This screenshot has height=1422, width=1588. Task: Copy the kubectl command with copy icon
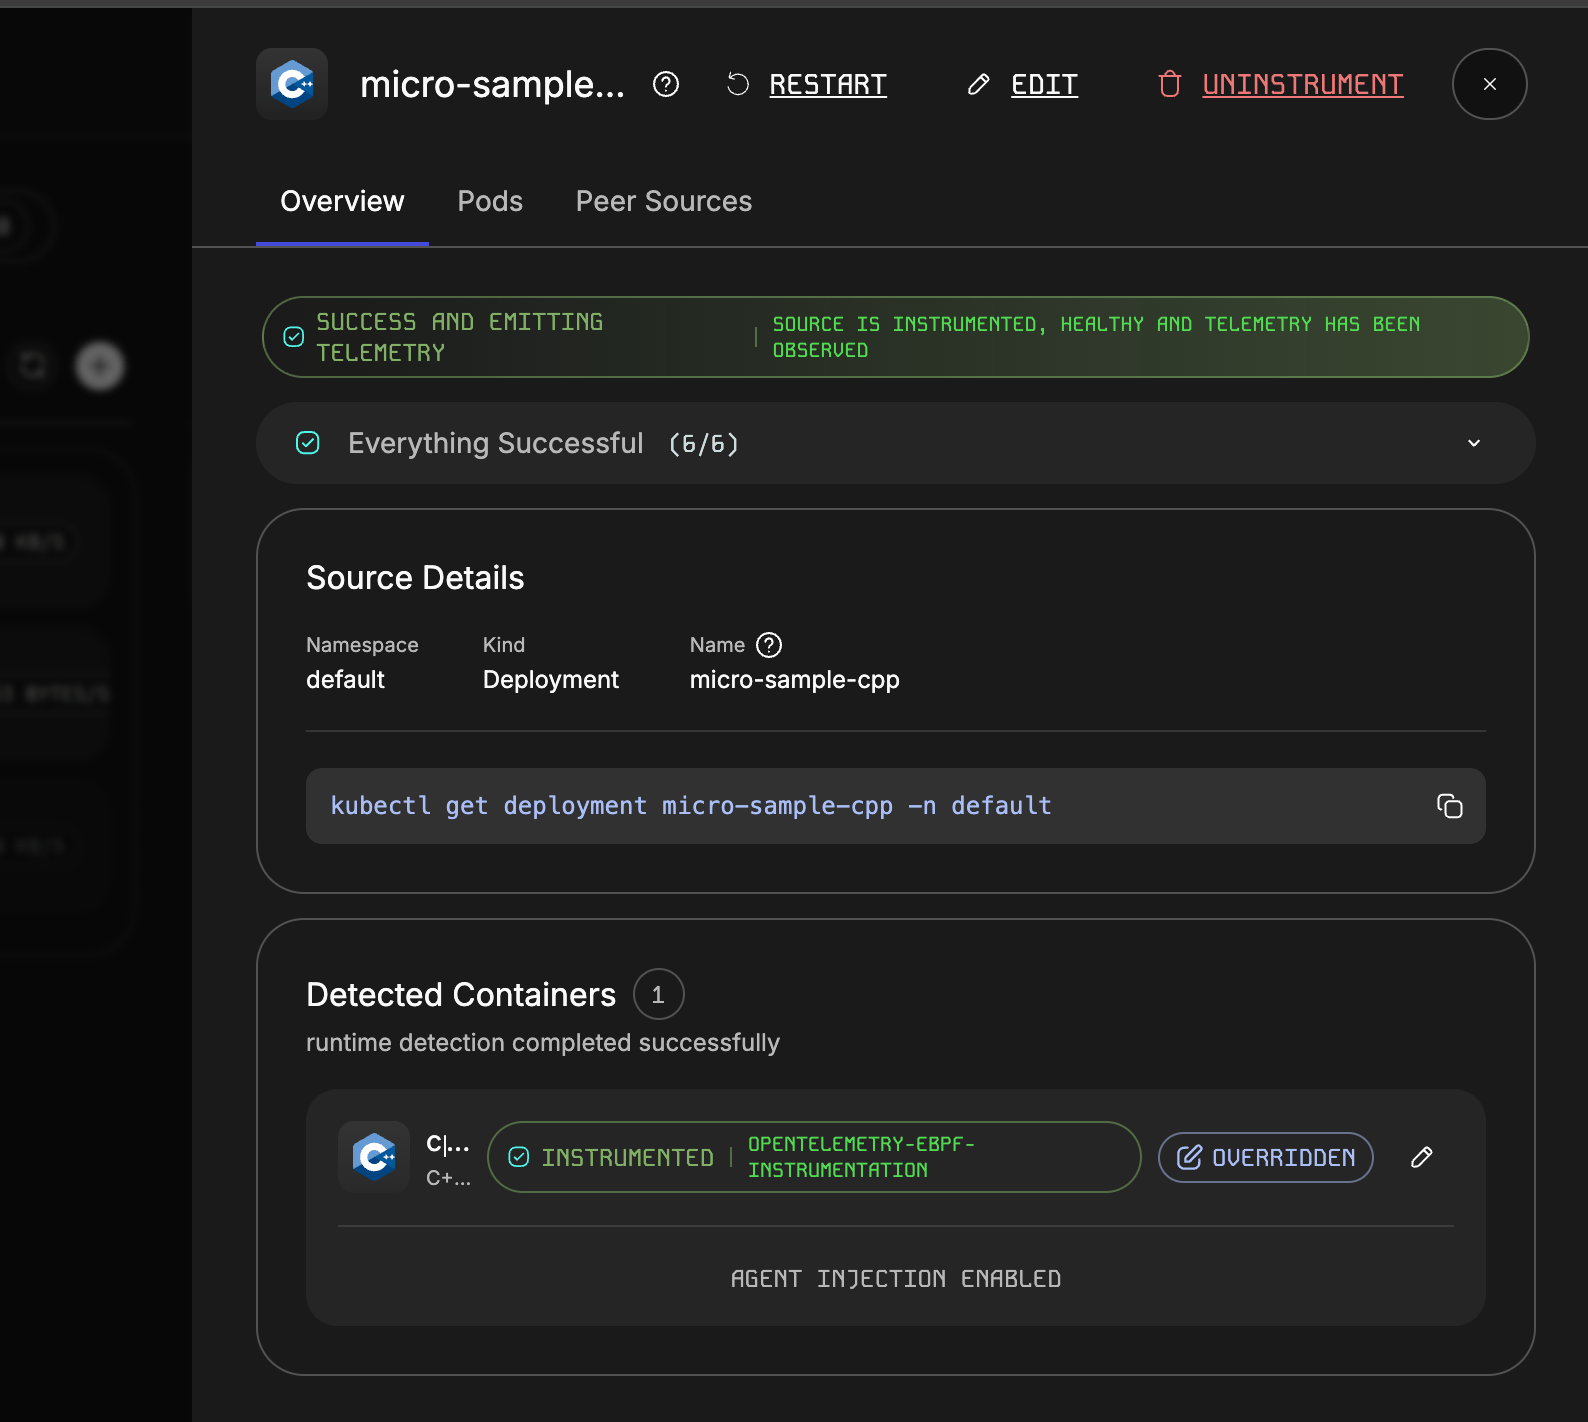tap(1450, 806)
